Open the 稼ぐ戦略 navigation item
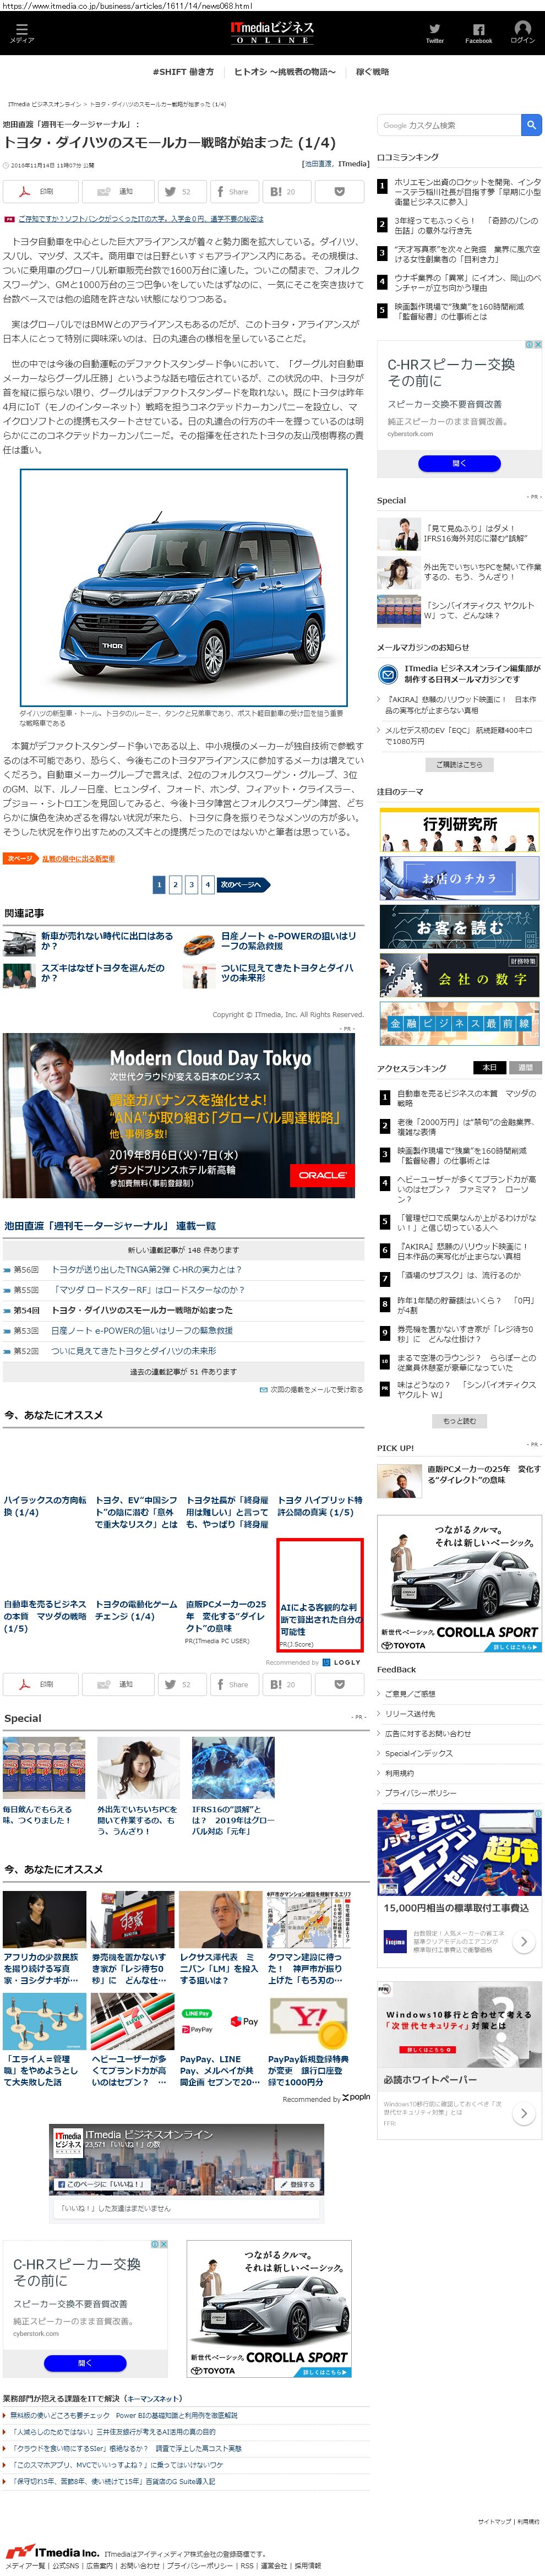545x2576 pixels. click(x=372, y=72)
